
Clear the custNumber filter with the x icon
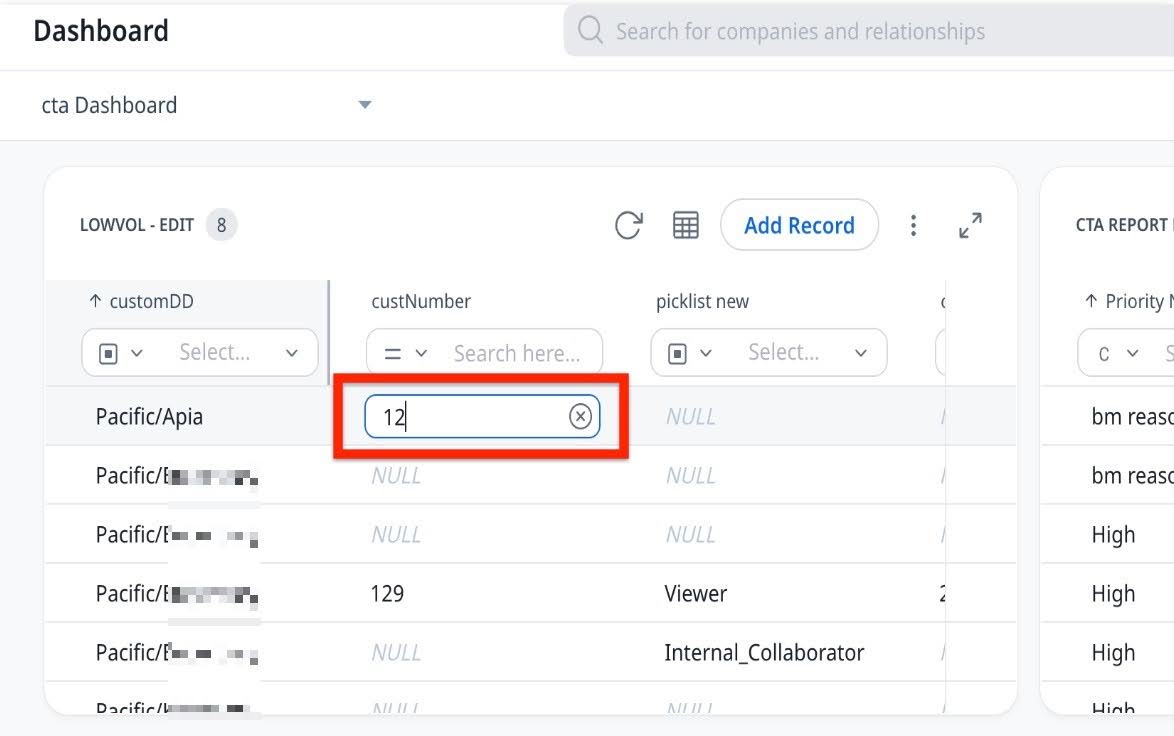[x=580, y=416]
